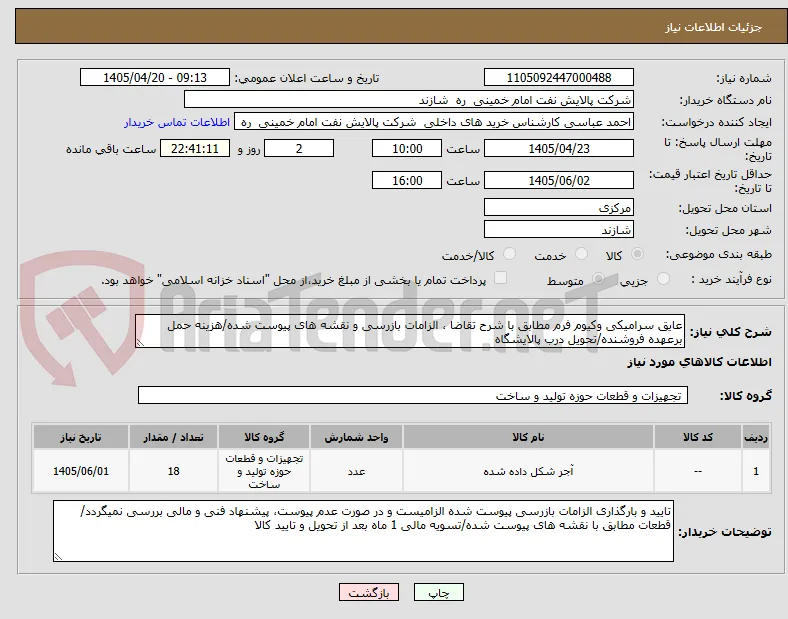Click the countdown field 22:41:11

195,149
